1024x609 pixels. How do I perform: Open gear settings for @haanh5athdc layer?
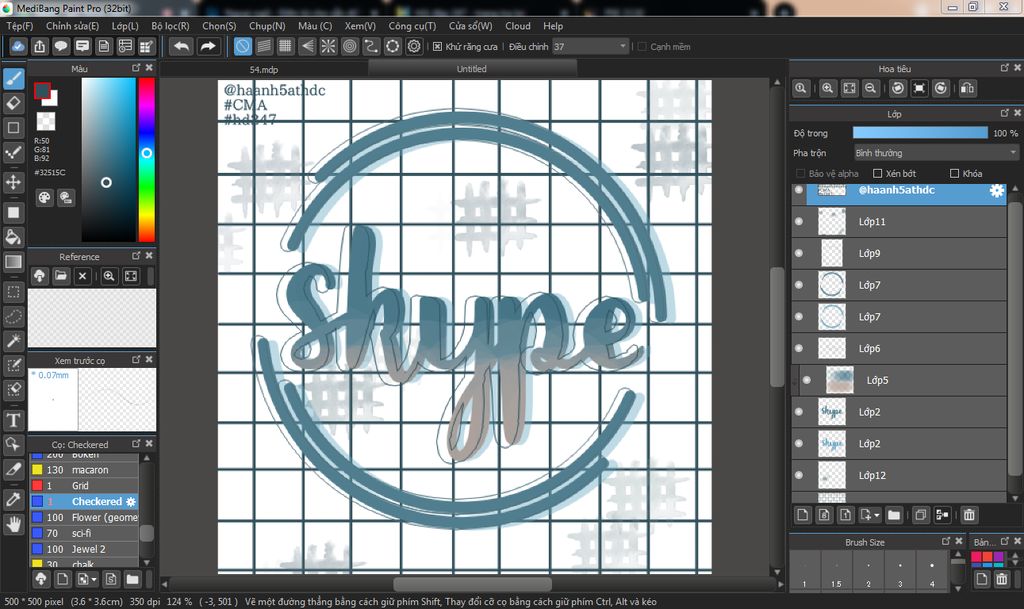coord(997,190)
